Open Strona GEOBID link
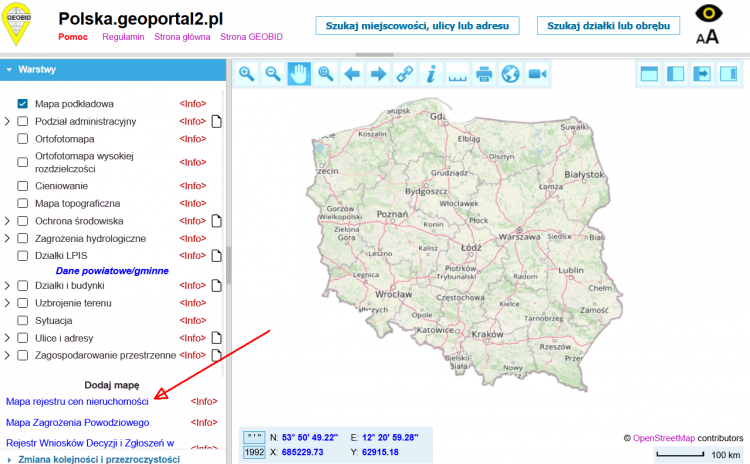 coord(251,37)
